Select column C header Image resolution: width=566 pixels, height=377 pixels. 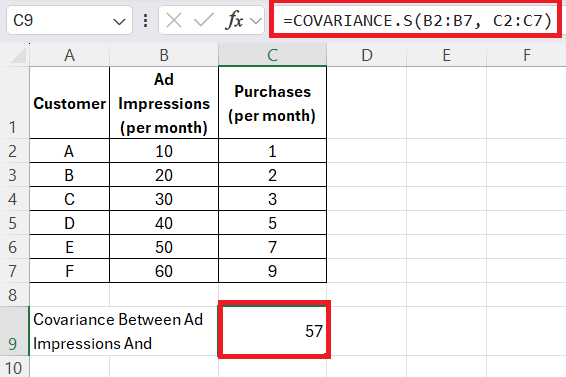(273, 55)
